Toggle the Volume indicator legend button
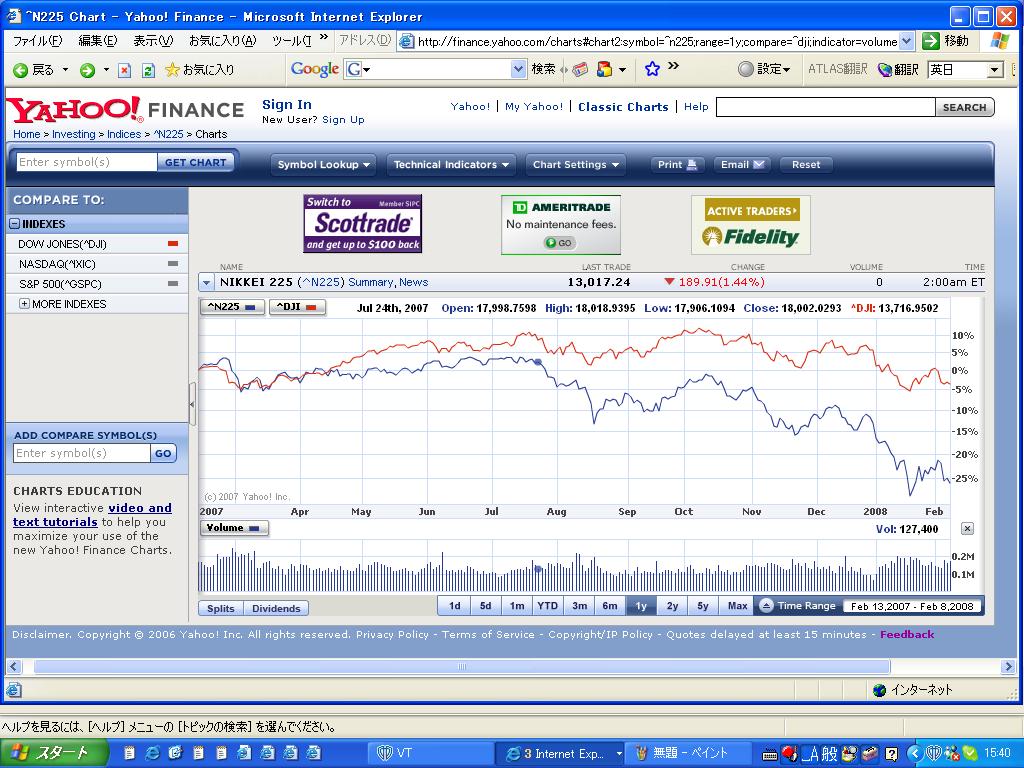This screenshot has height=768, width=1024. click(x=233, y=528)
